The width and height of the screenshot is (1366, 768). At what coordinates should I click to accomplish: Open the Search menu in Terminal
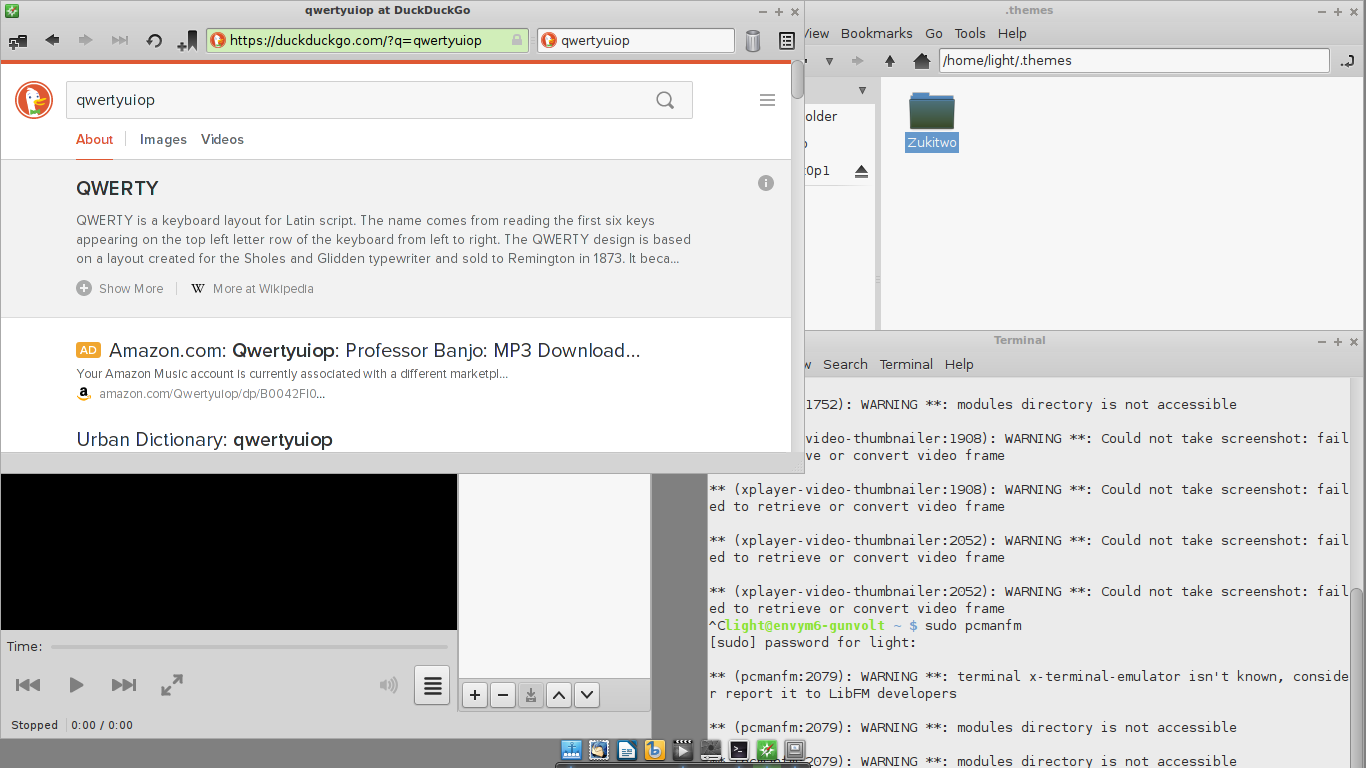coord(845,364)
